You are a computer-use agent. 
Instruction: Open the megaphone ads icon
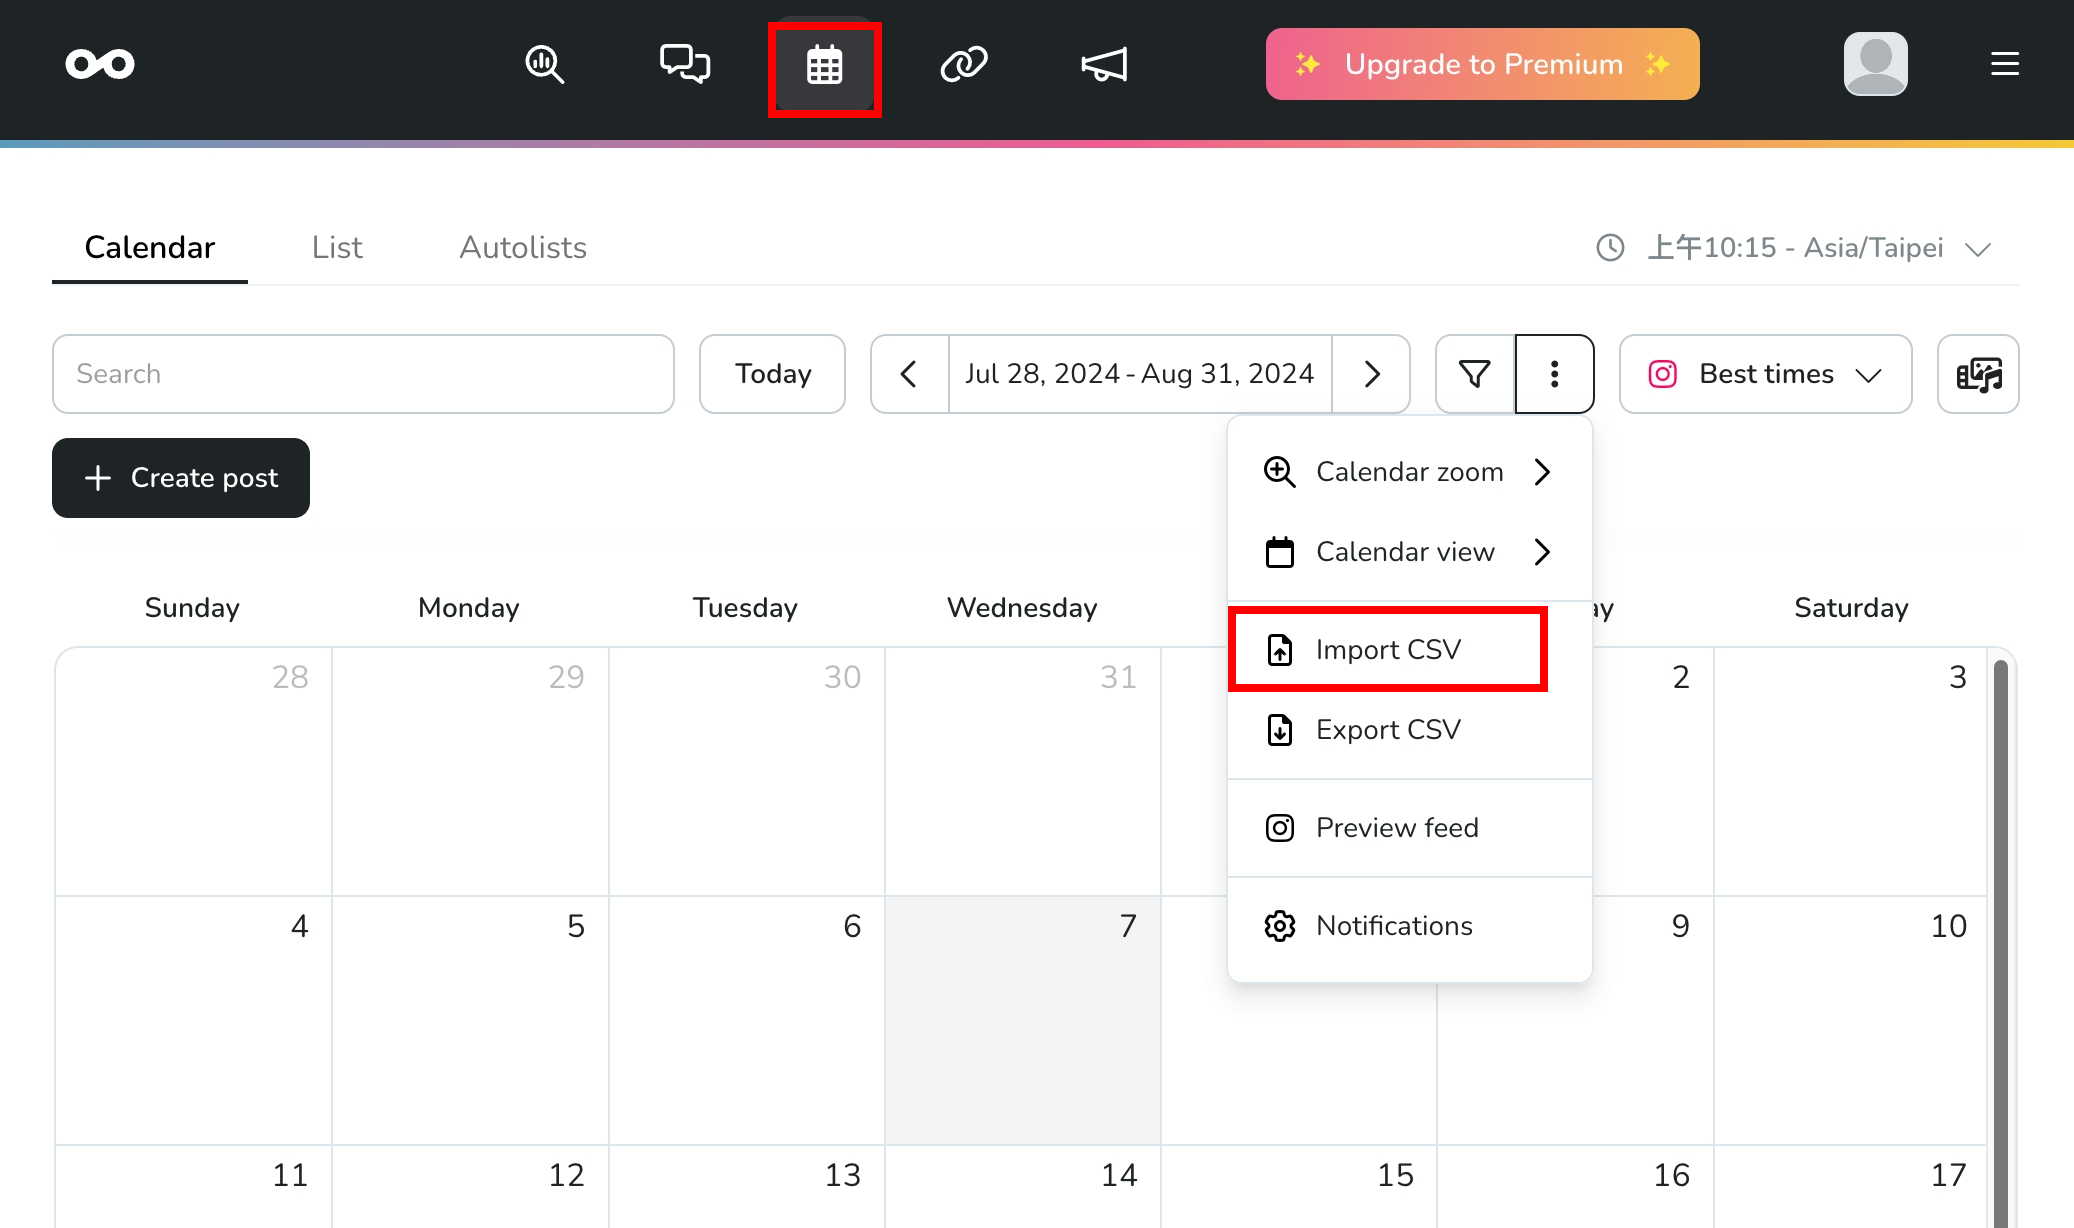coord(1104,65)
